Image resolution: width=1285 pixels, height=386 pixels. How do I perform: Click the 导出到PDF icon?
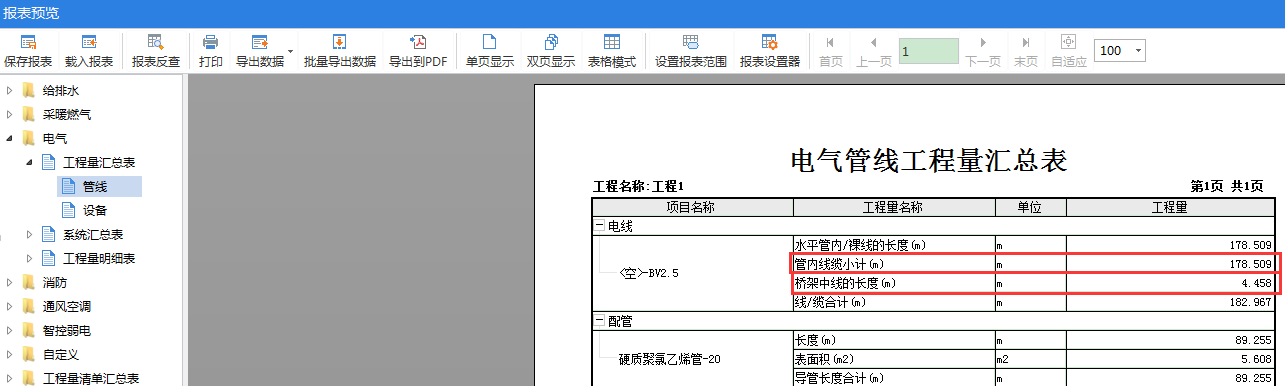pos(418,43)
